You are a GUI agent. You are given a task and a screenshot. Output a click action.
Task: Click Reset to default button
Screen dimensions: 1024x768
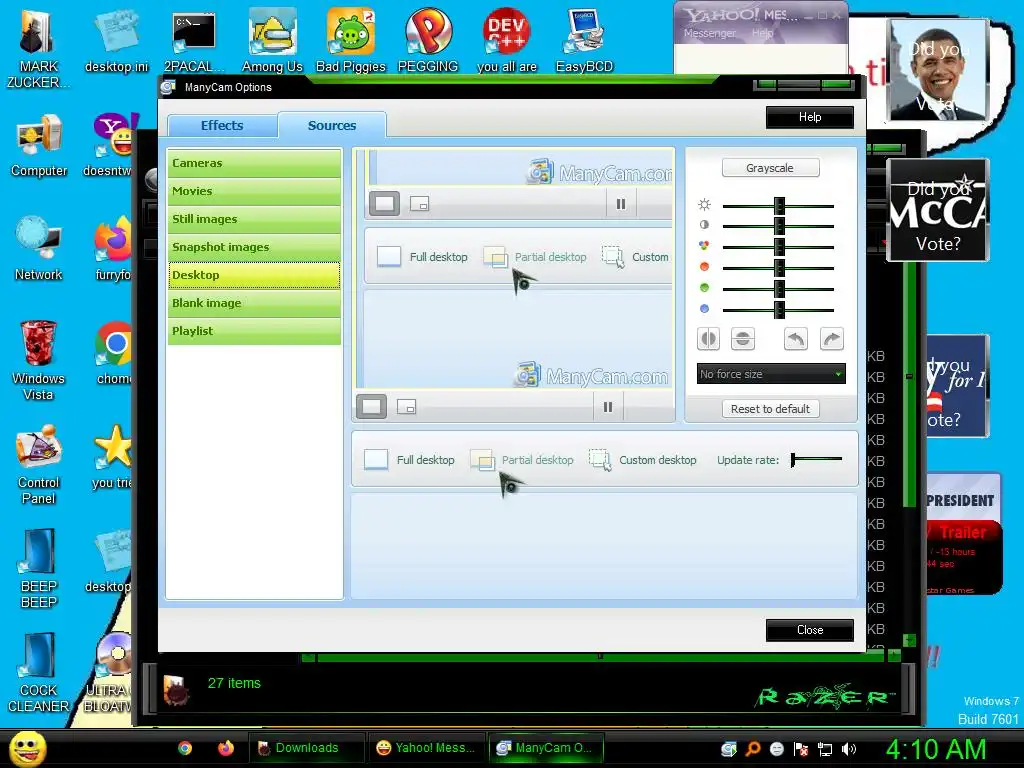770,409
